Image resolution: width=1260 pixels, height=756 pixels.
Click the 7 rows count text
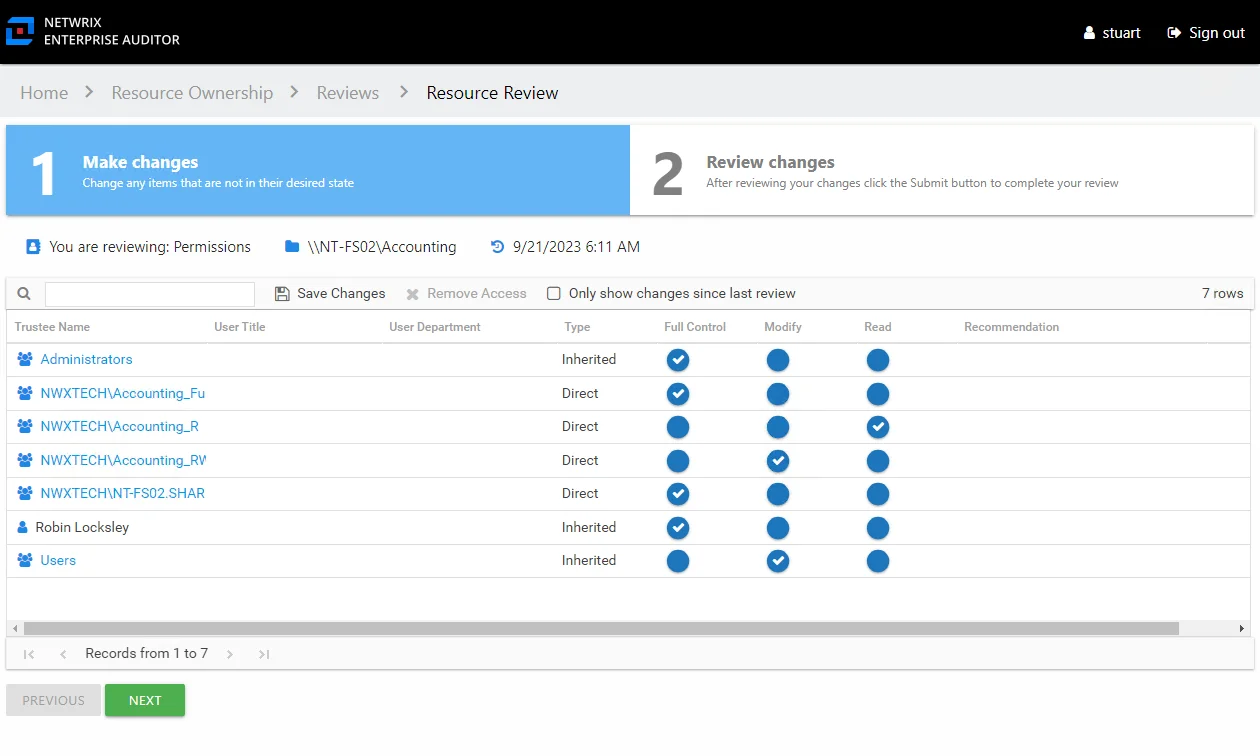click(1223, 294)
